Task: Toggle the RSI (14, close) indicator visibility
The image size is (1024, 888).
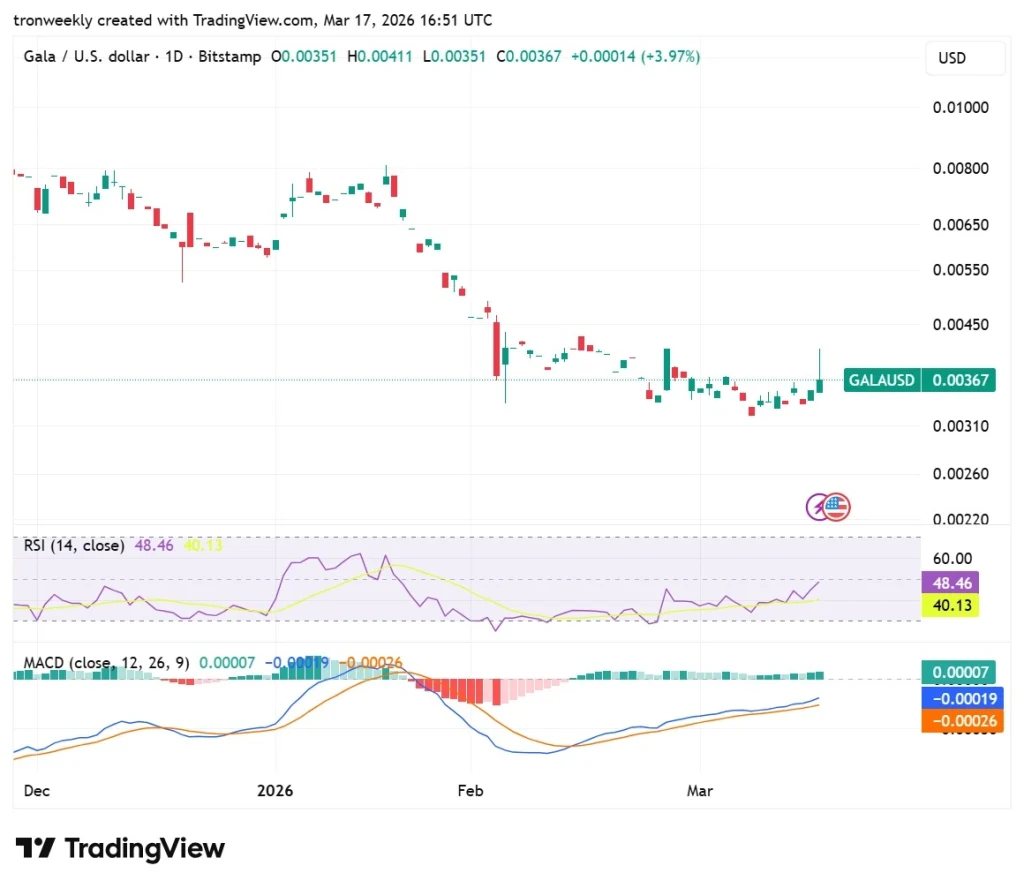Action: pyautogui.click(x=72, y=546)
